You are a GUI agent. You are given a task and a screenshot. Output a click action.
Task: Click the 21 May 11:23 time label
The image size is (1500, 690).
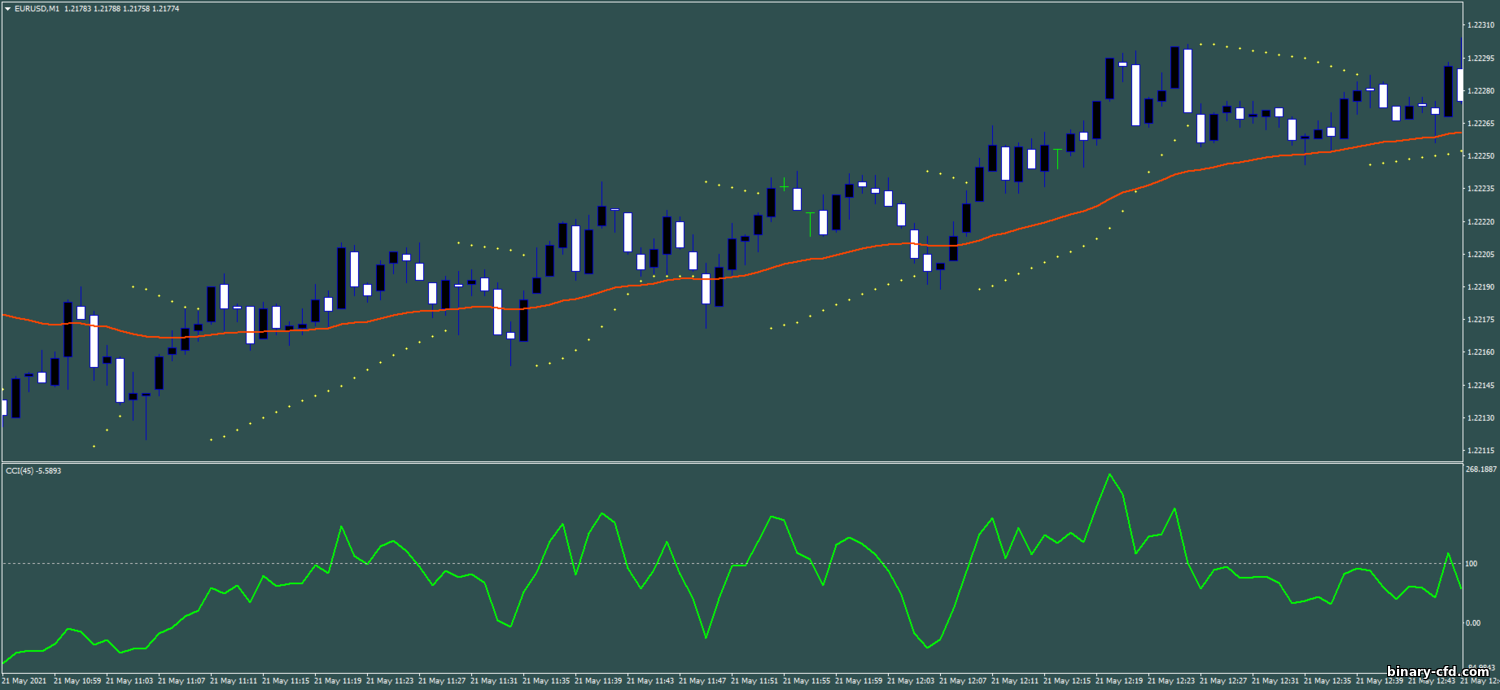click(x=391, y=681)
